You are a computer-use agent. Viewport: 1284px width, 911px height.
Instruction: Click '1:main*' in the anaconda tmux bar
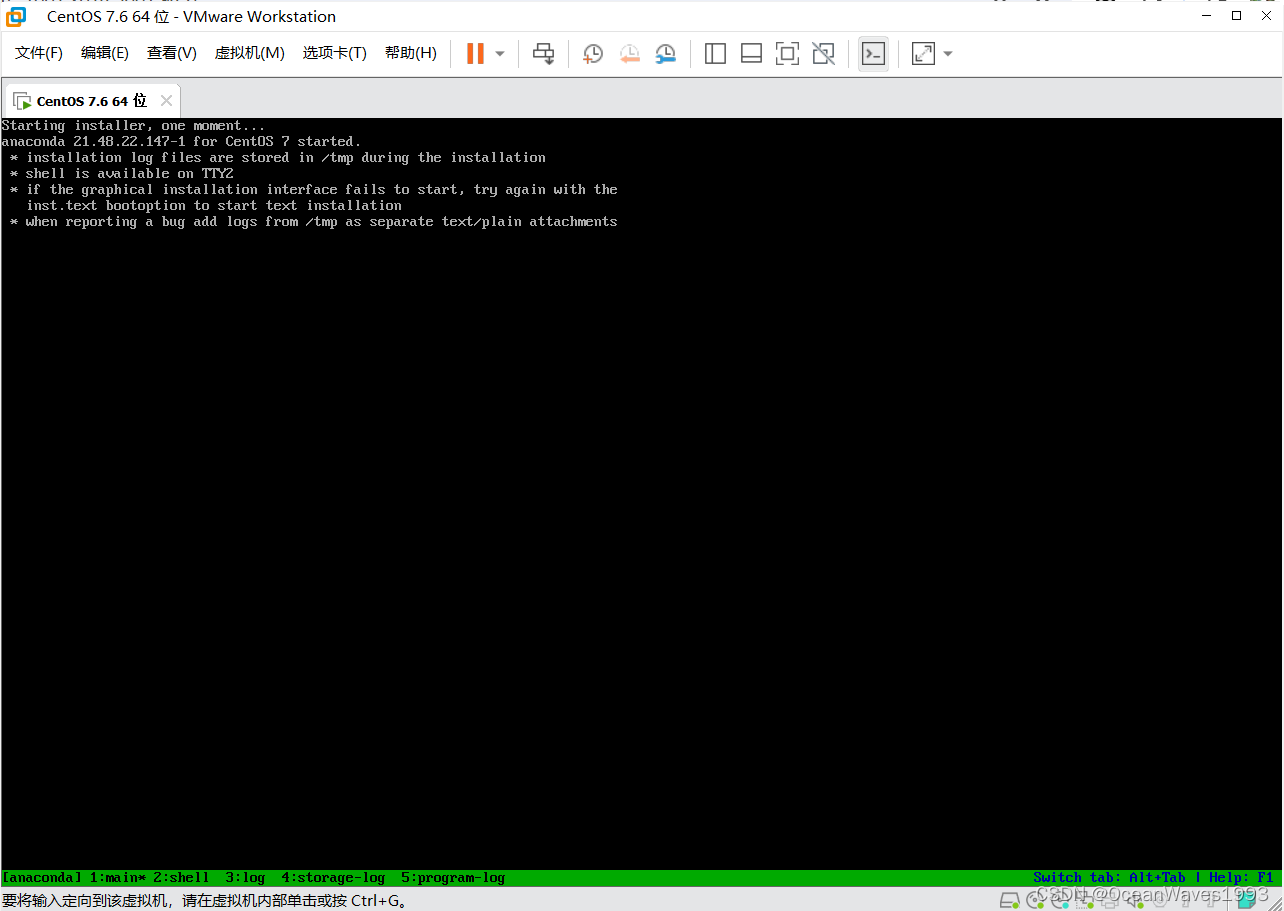[117, 878]
